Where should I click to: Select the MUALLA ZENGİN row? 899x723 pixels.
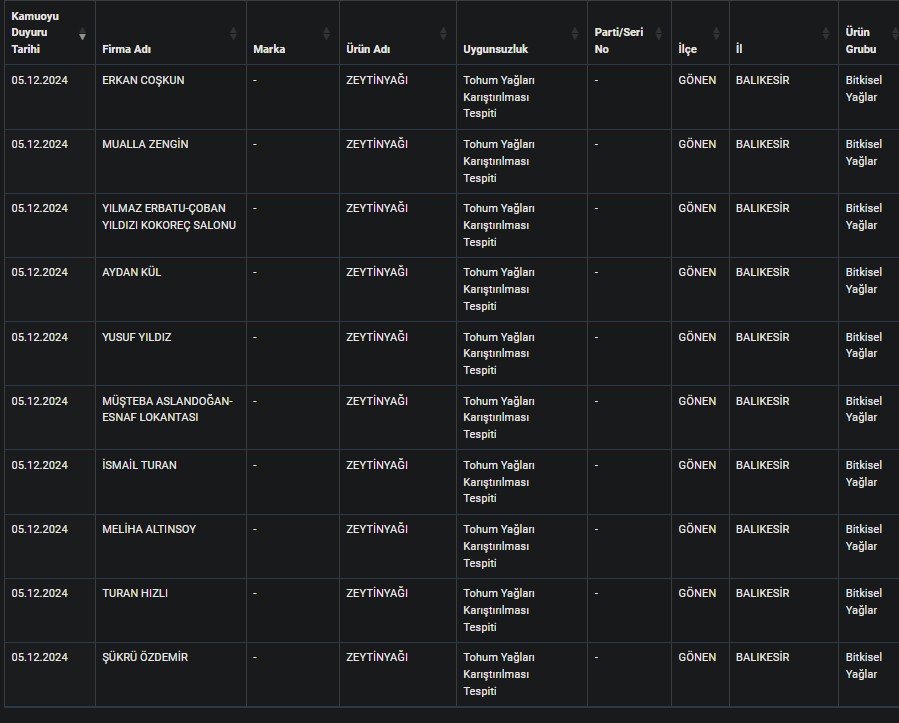(x=452, y=161)
